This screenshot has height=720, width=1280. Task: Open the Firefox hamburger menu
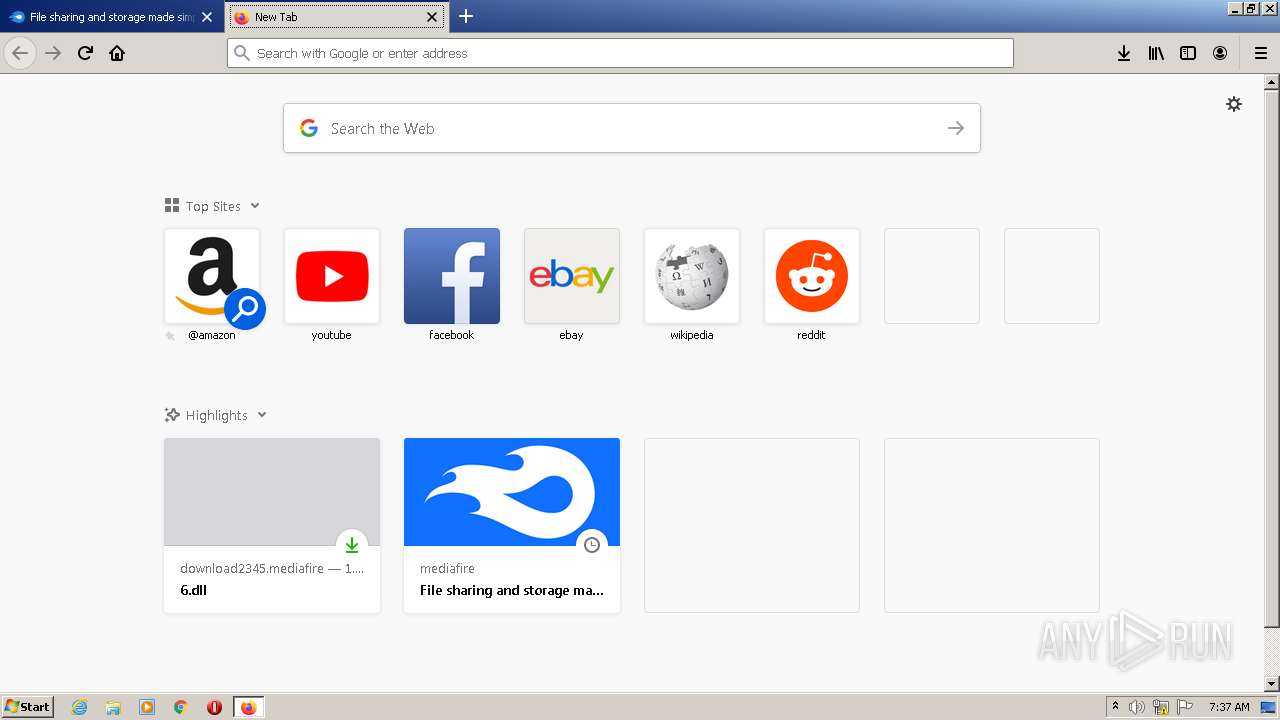pos(1261,53)
